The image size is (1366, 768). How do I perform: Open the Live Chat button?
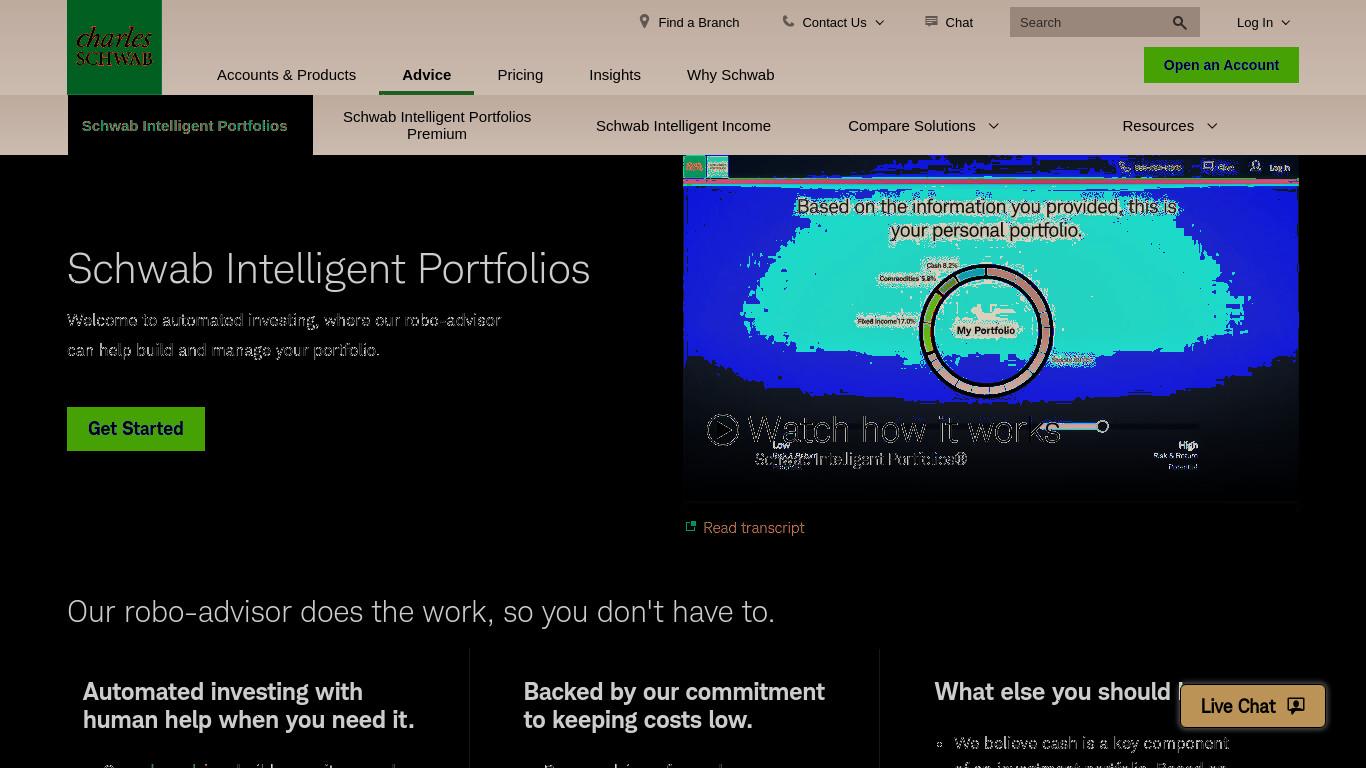tap(1253, 706)
